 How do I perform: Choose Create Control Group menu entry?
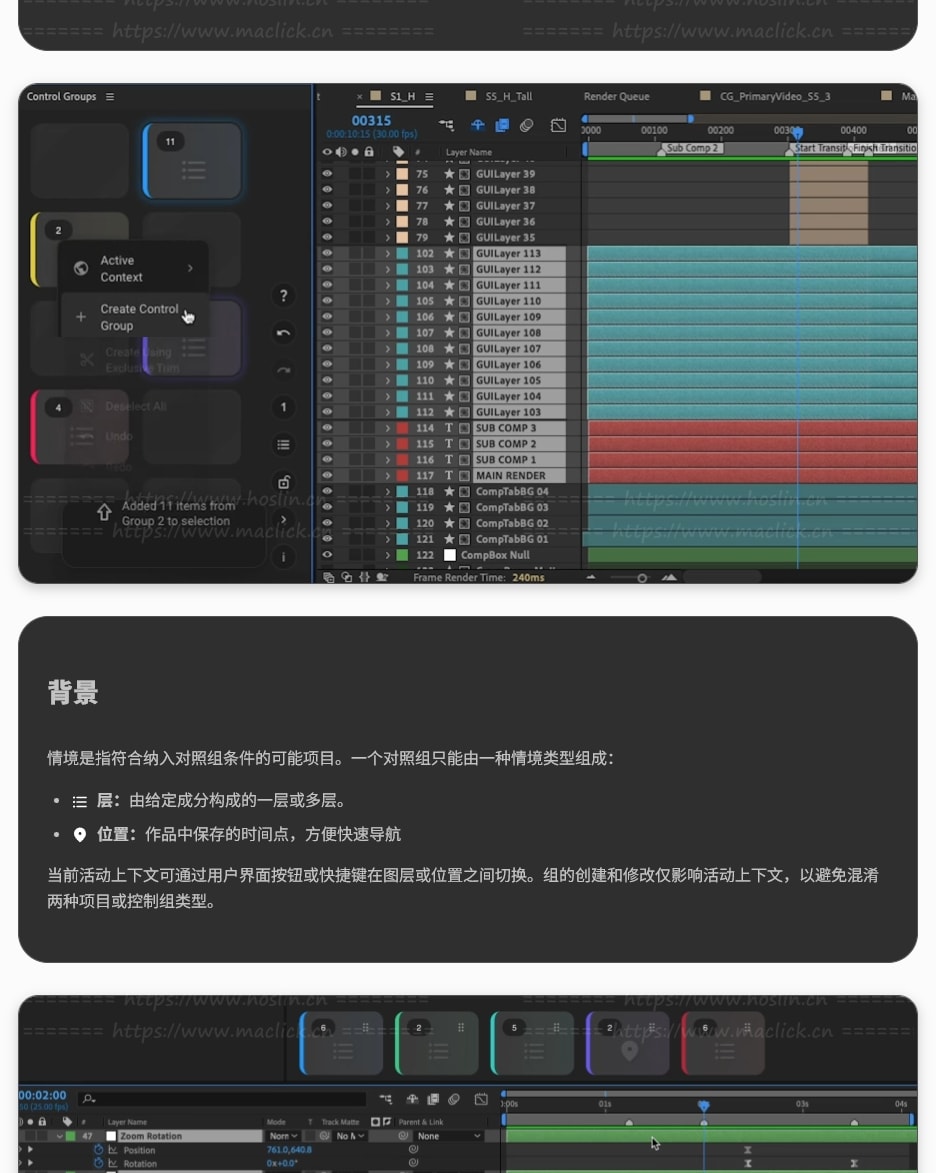(134, 317)
